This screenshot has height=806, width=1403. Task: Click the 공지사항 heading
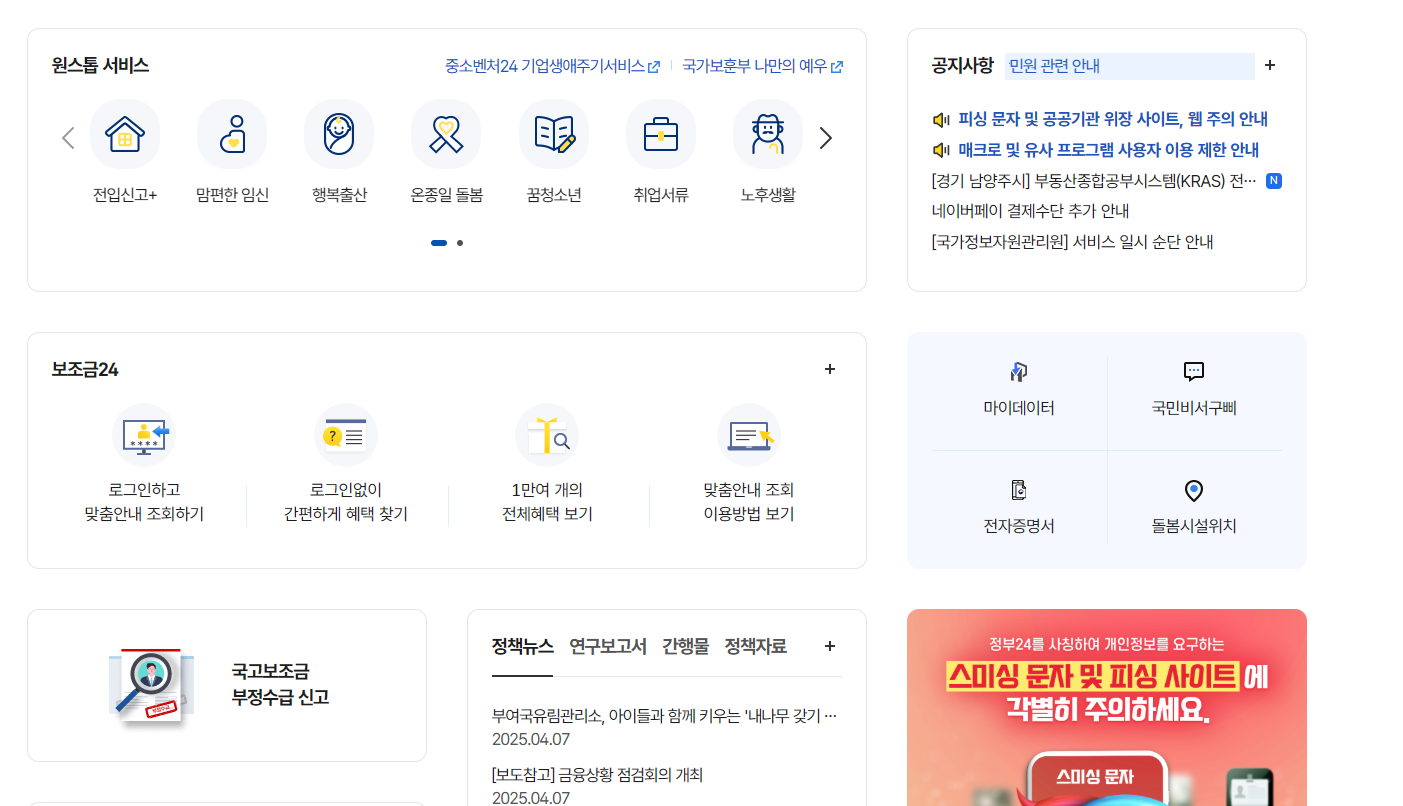point(962,65)
